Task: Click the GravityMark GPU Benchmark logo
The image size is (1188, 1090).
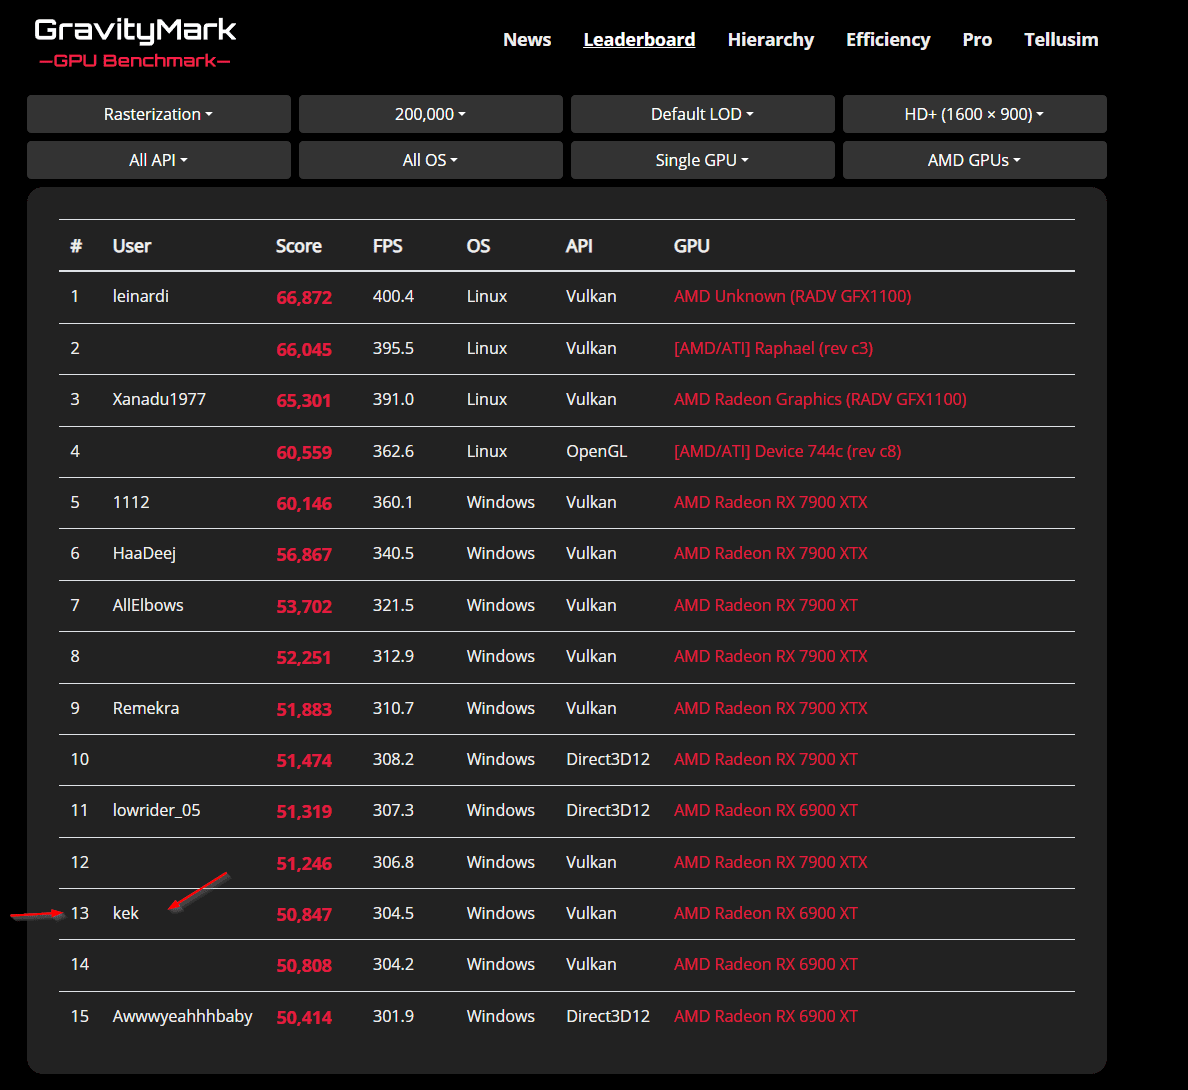Action: (135, 42)
